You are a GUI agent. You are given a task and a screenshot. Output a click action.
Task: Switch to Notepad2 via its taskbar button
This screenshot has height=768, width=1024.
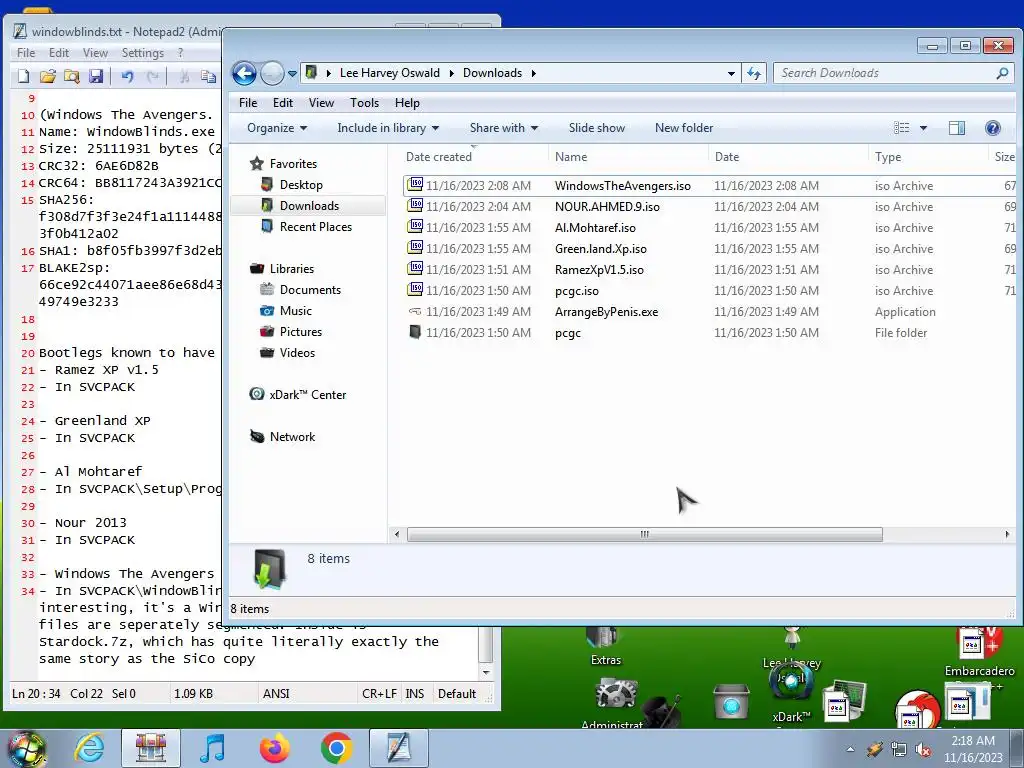[398, 748]
